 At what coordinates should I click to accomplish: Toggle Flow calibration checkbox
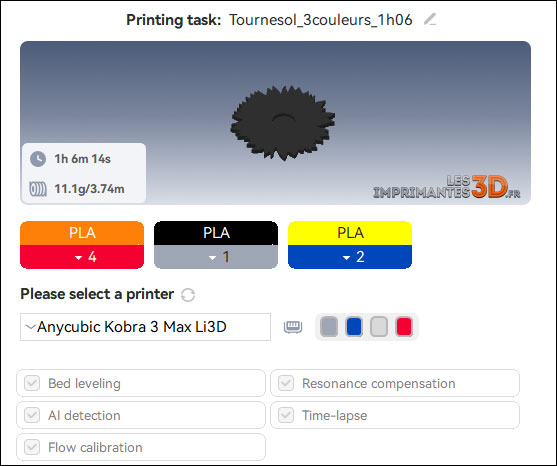coord(32,447)
